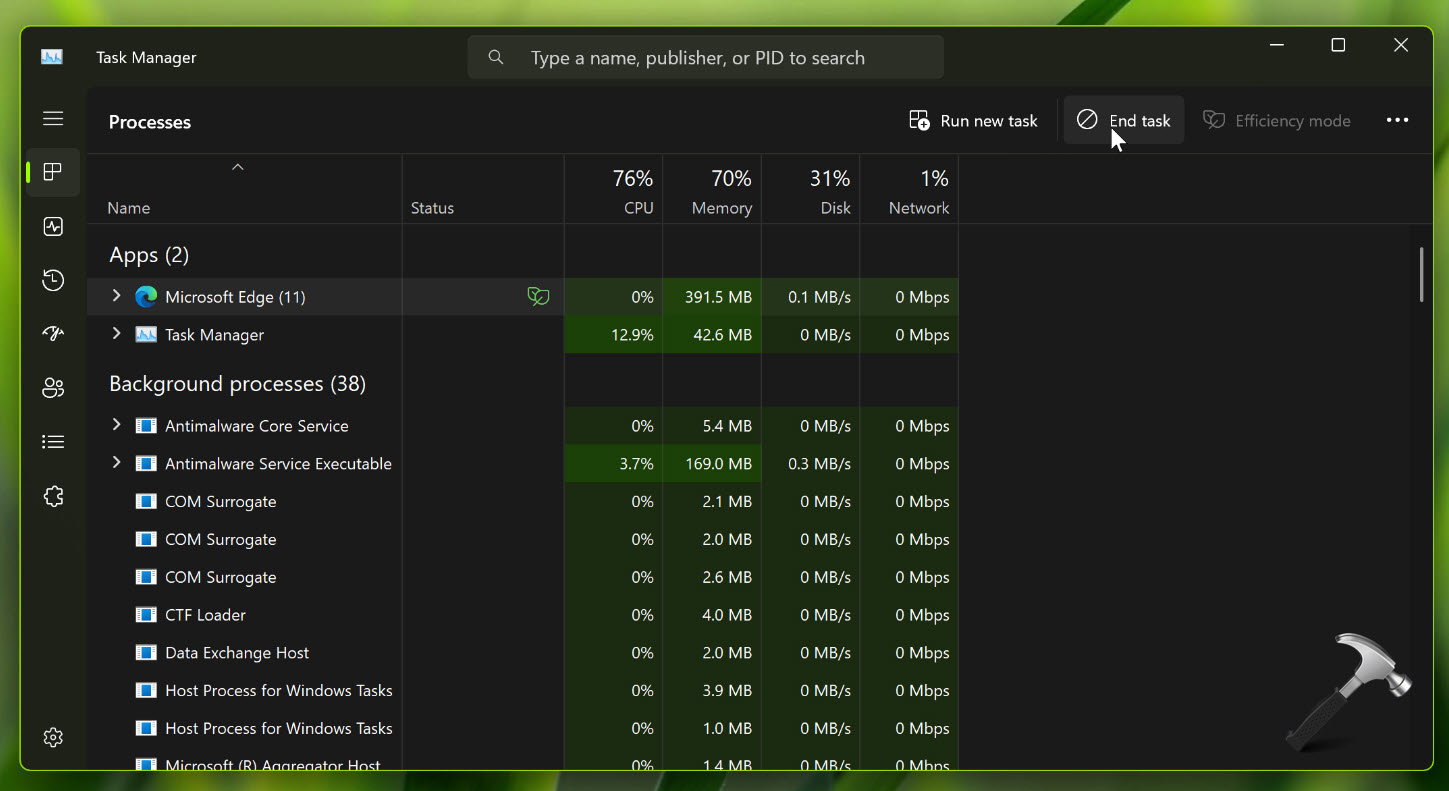Expand Antimalware Core Service entry
Screen dimensions: 1449x791
[x=116, y=425]
